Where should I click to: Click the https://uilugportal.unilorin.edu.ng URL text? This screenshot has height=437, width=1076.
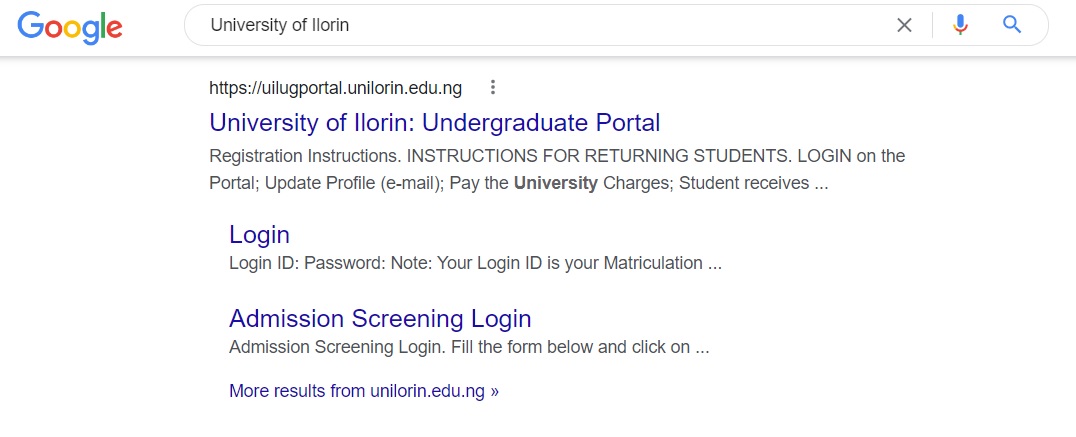point(336,88)
